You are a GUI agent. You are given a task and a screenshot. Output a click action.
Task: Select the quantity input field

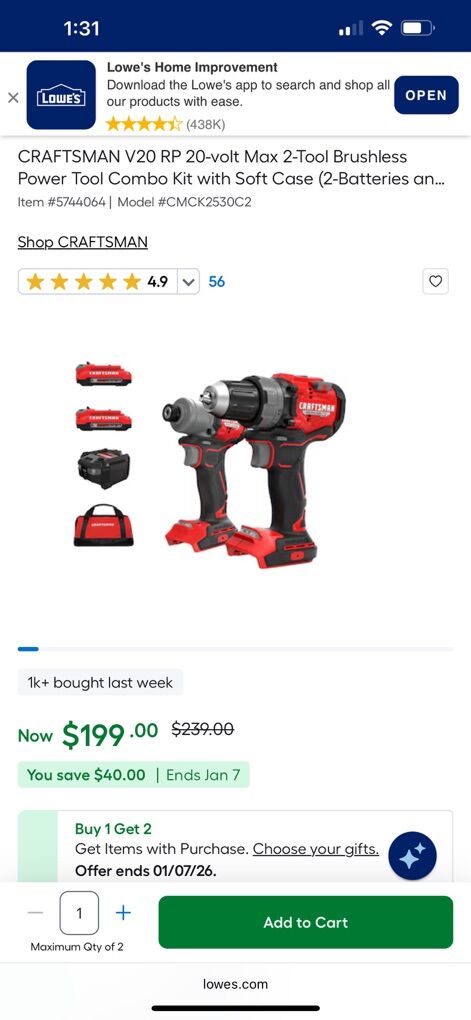coord(79,913)
